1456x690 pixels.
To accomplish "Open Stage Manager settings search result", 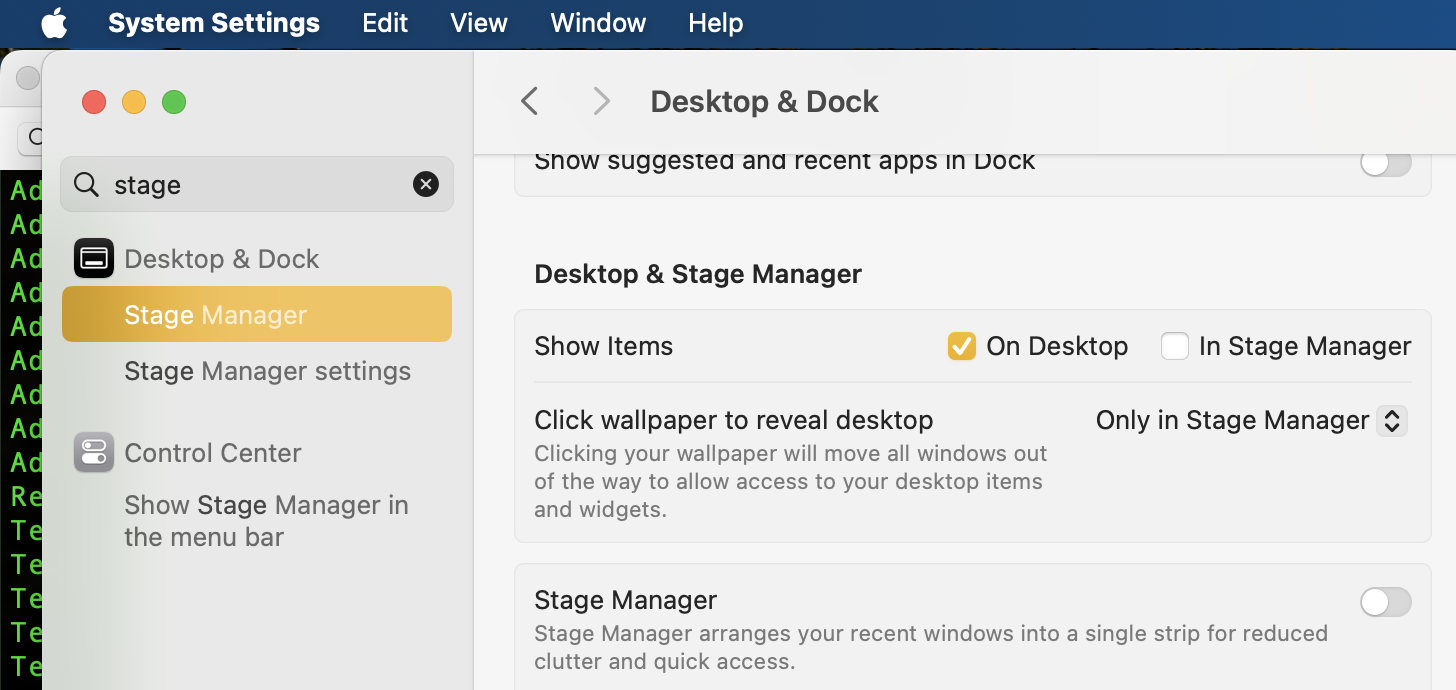I will (267, 371).
